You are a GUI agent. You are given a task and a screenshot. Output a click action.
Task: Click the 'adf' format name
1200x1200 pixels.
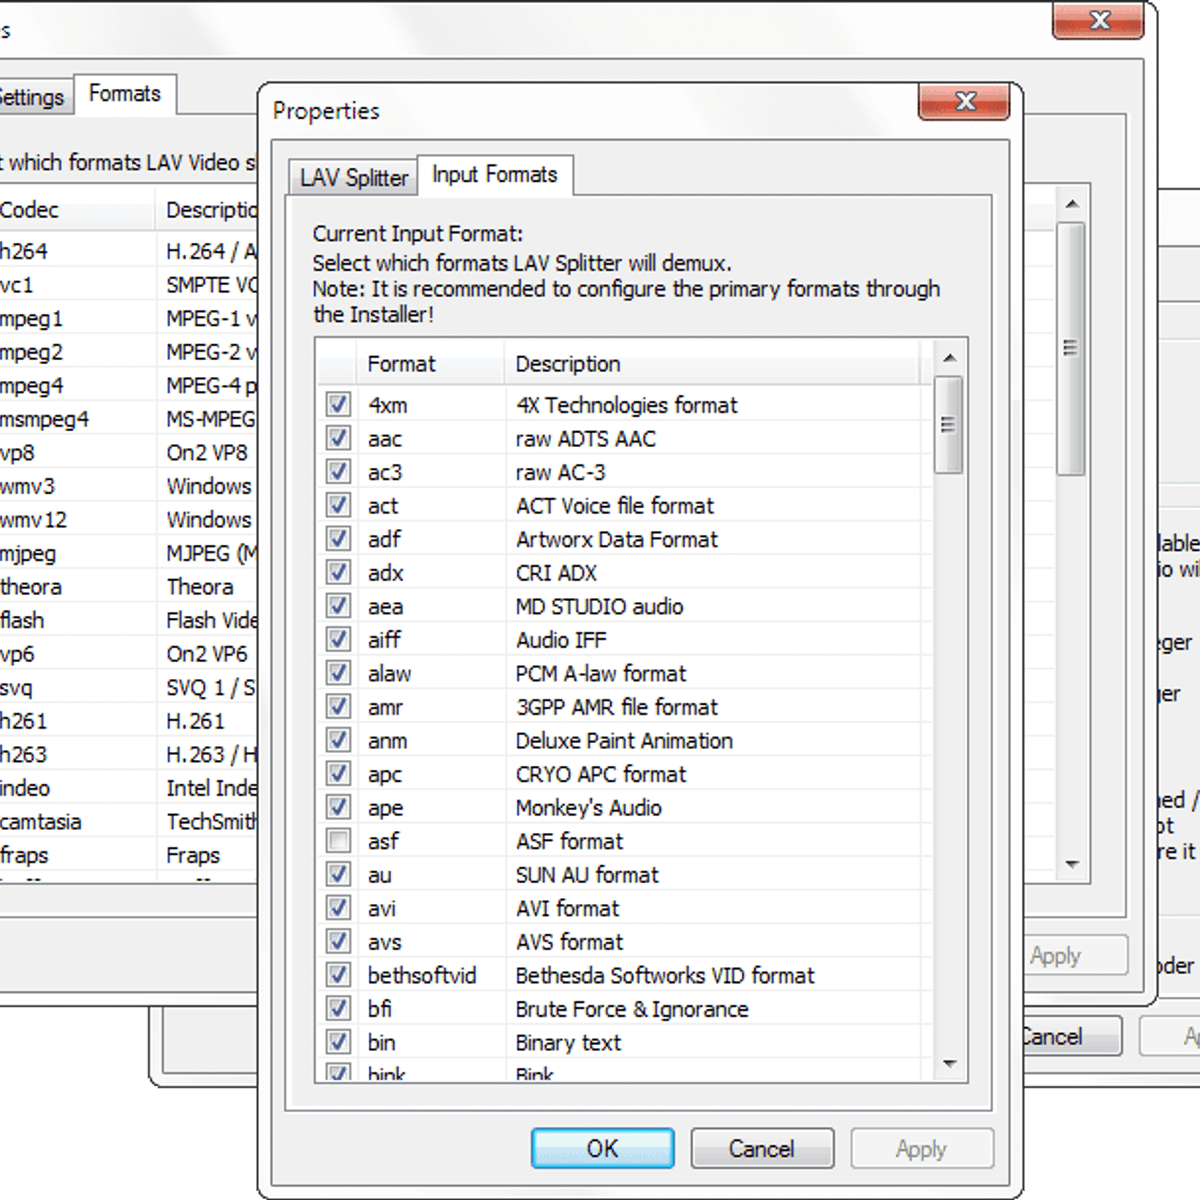coord(385,540)
